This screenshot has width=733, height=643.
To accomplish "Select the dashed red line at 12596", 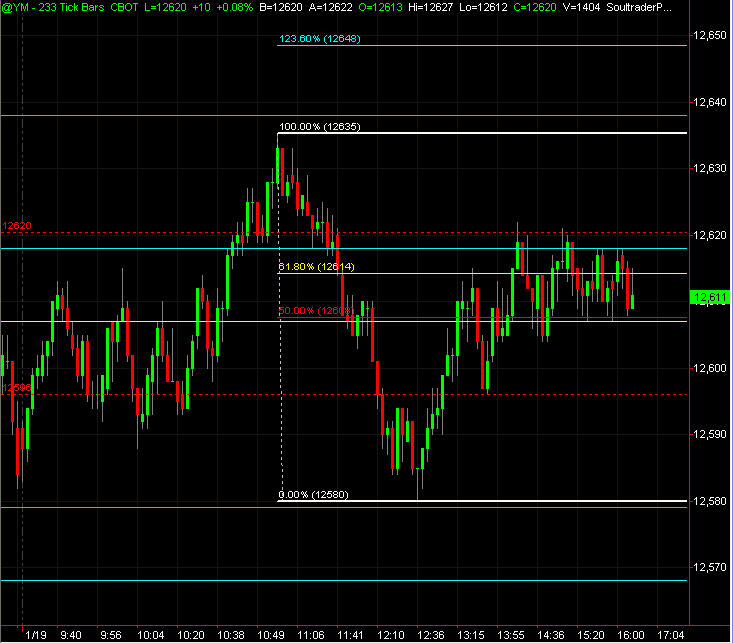I will tap(344, 395).
